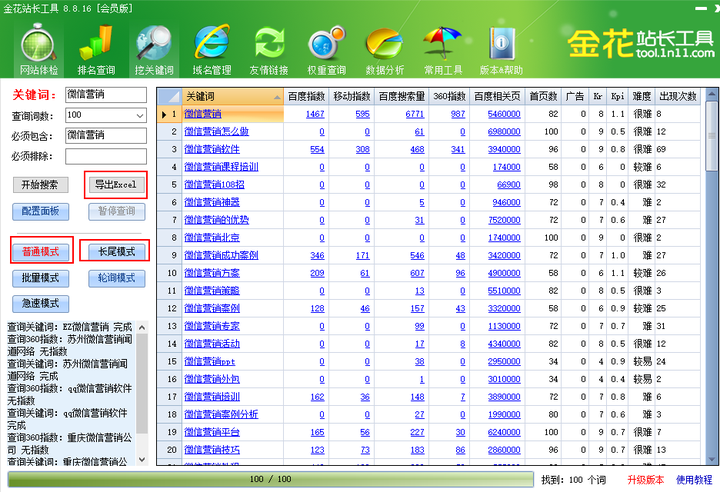
Task: Sort by the 广告 column header
Action: pos(574,96)
